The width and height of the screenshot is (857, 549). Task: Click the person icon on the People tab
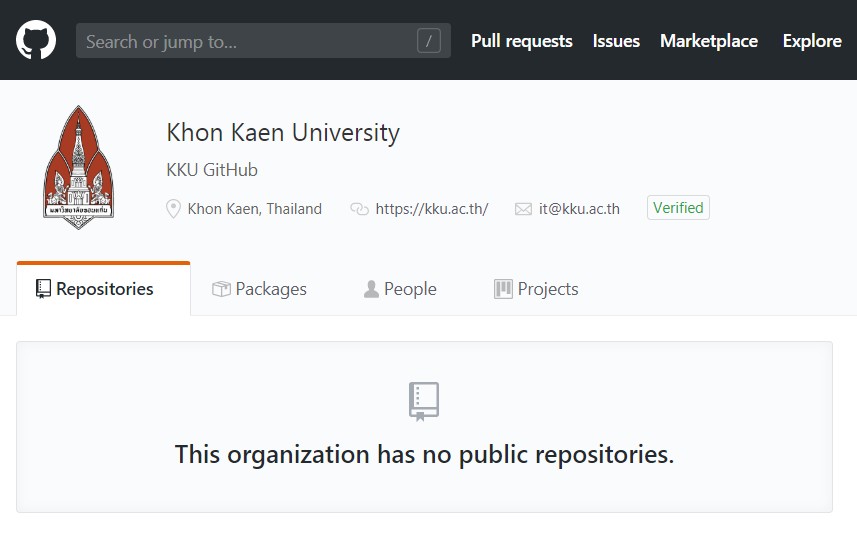point(371,289)
